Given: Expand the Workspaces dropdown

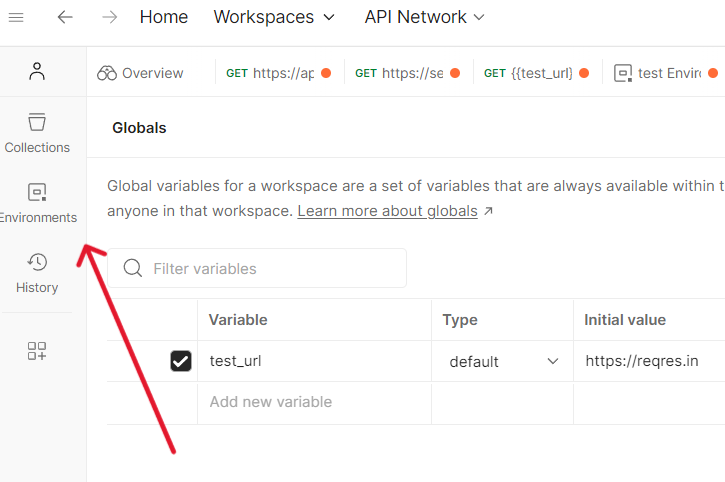Looking at the screenshot, I should [275, 17].
